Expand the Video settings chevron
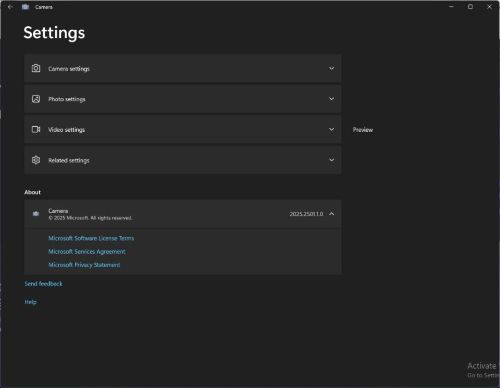500x388 pixels. [332, 129]
